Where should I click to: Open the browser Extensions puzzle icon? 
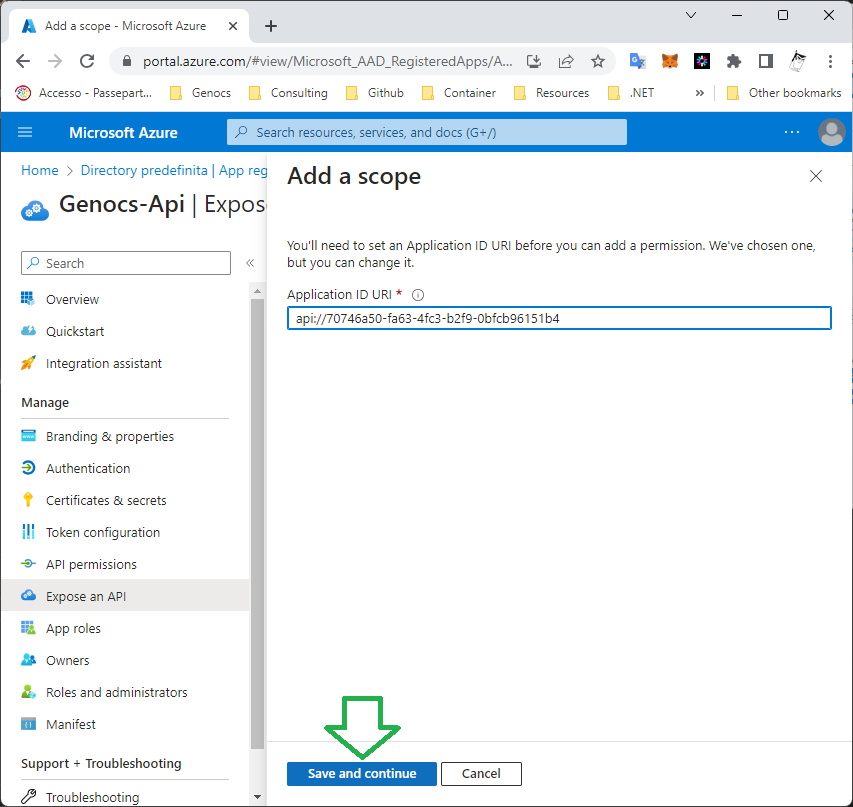pos(734,61)
